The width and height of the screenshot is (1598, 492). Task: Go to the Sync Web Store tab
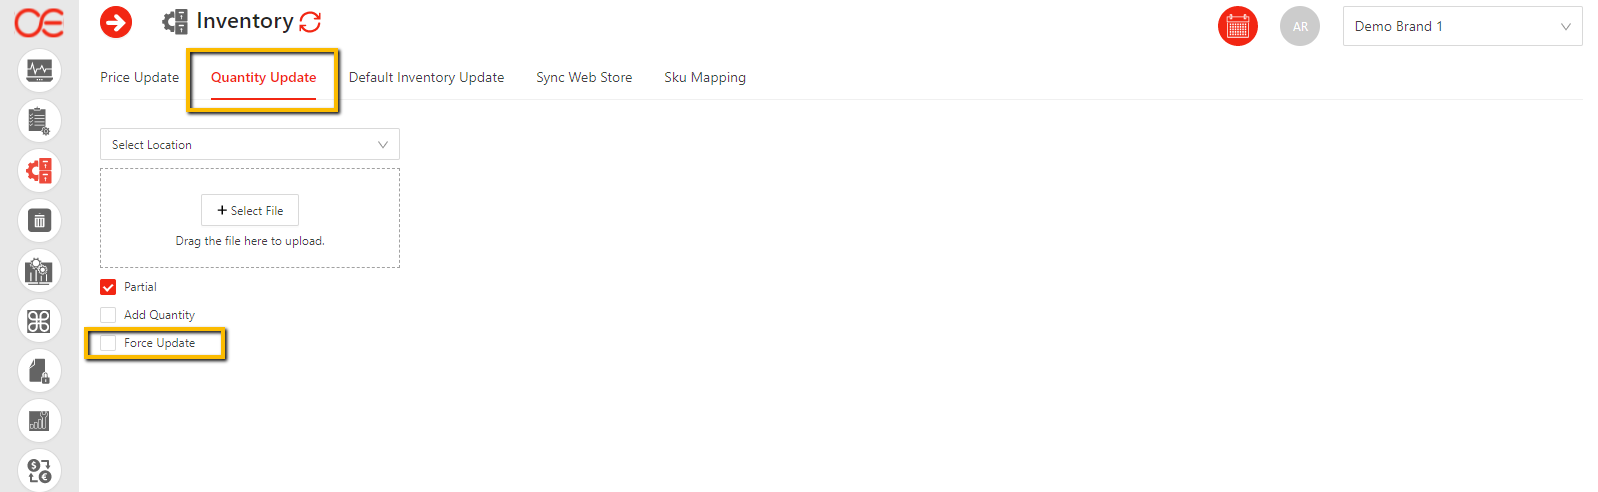pos(584,78)
